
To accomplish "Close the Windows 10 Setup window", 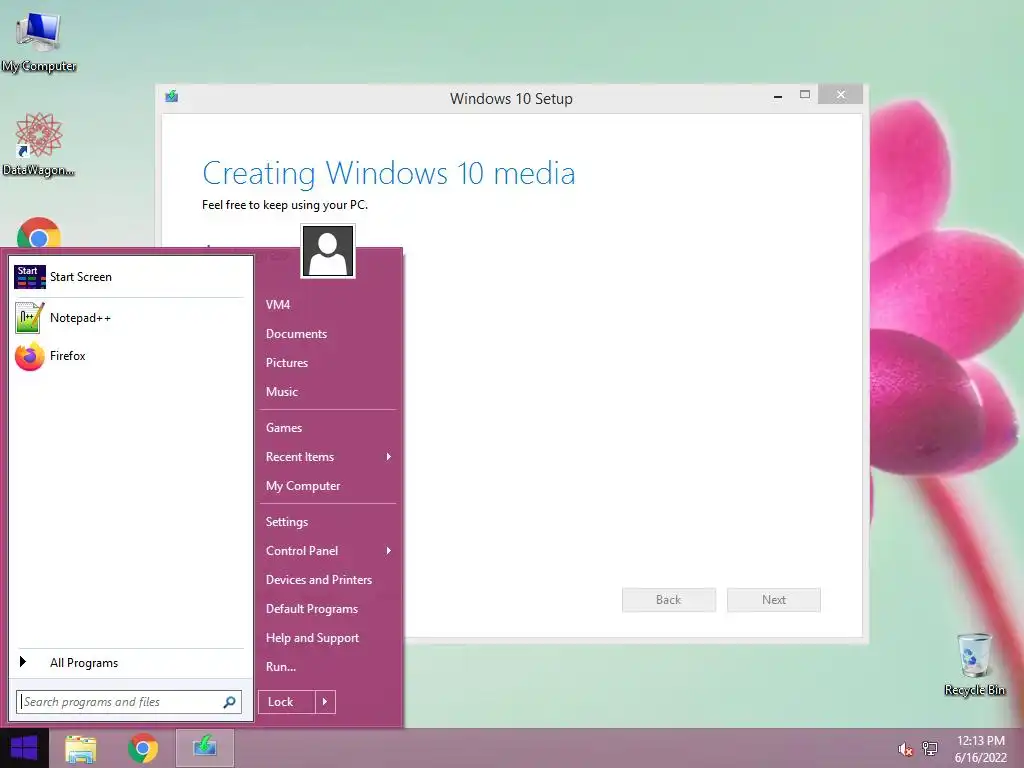I will coord(840,95).
